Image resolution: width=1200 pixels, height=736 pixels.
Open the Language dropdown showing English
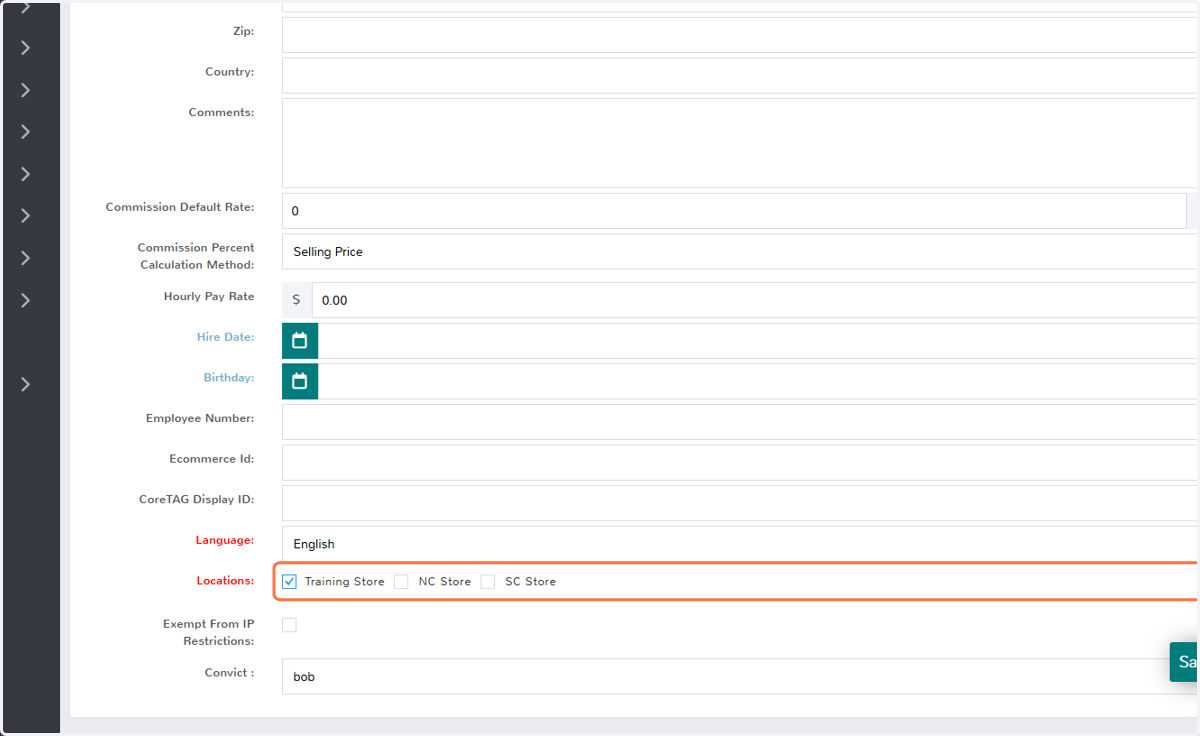click(739, 544)
